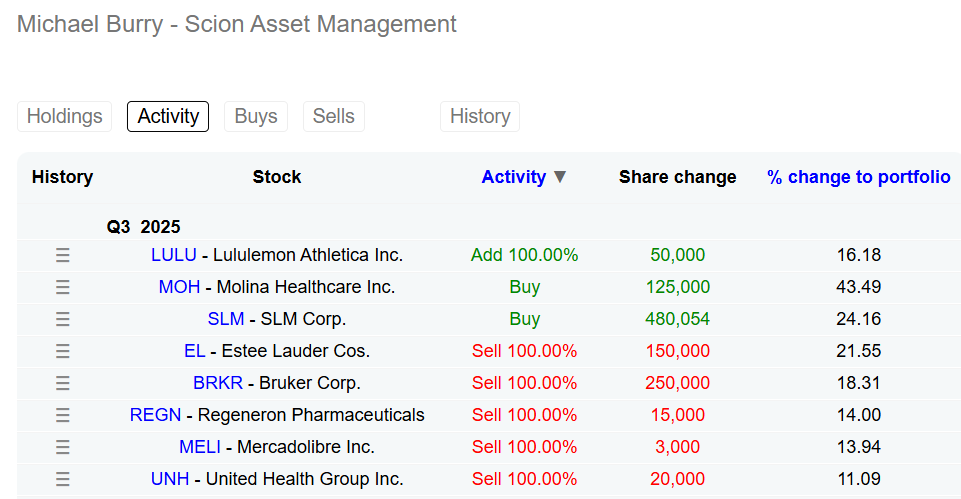Select the Buys tab
The height and width of the screenshot is (499, 961).
255,116
